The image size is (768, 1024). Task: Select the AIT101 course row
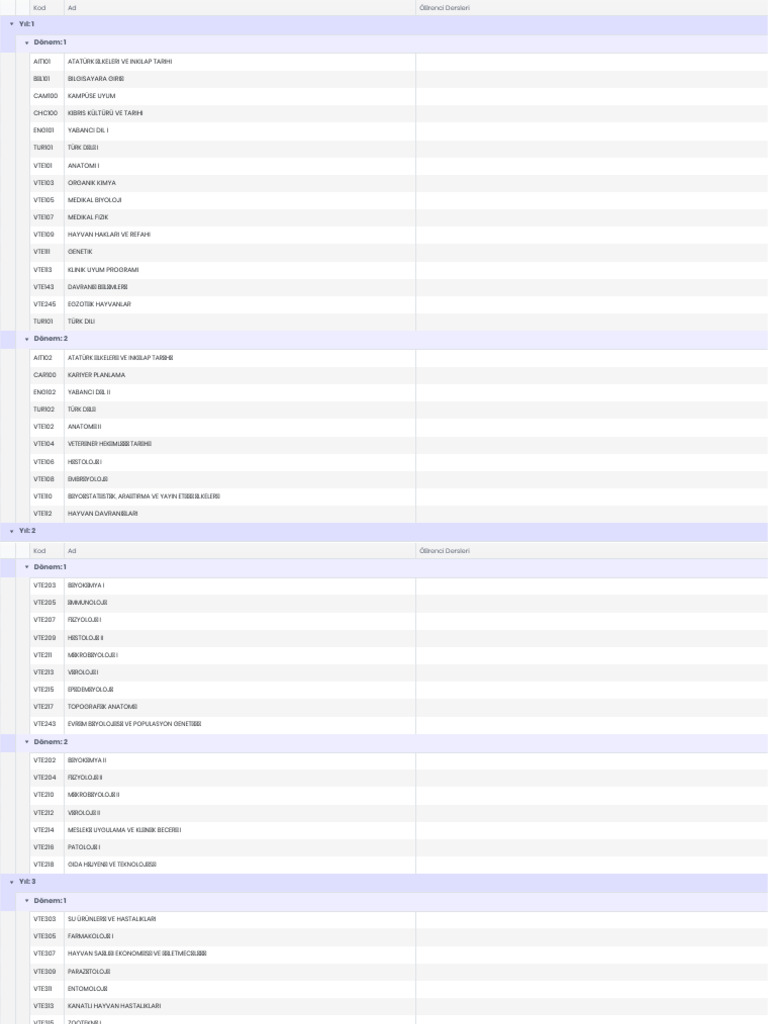398,61
